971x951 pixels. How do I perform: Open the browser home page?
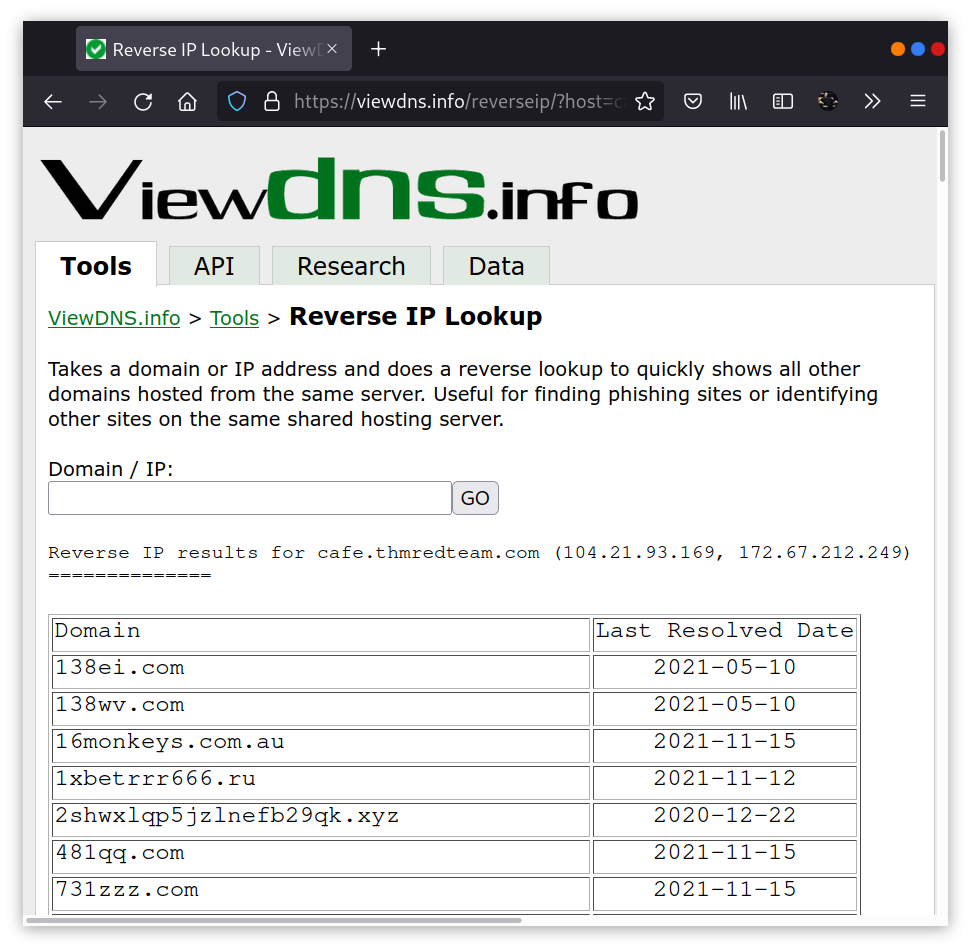click(x=187, y=102)
